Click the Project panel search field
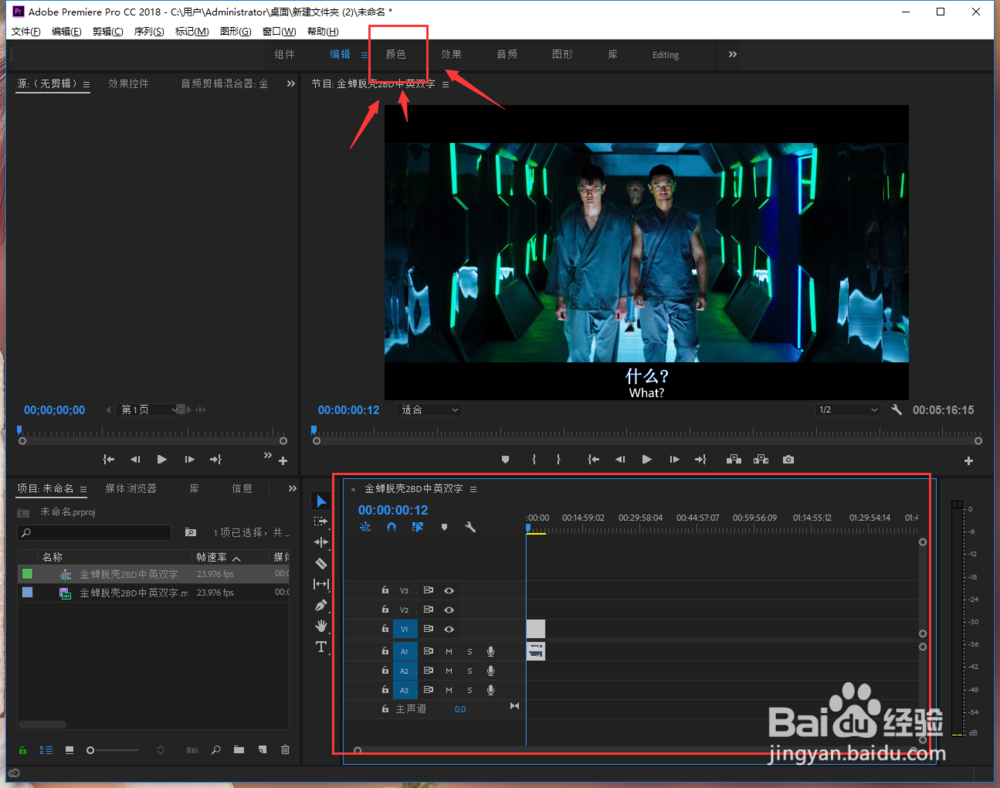The width and height of the screenshot is (1000, 788). point(94,532)
